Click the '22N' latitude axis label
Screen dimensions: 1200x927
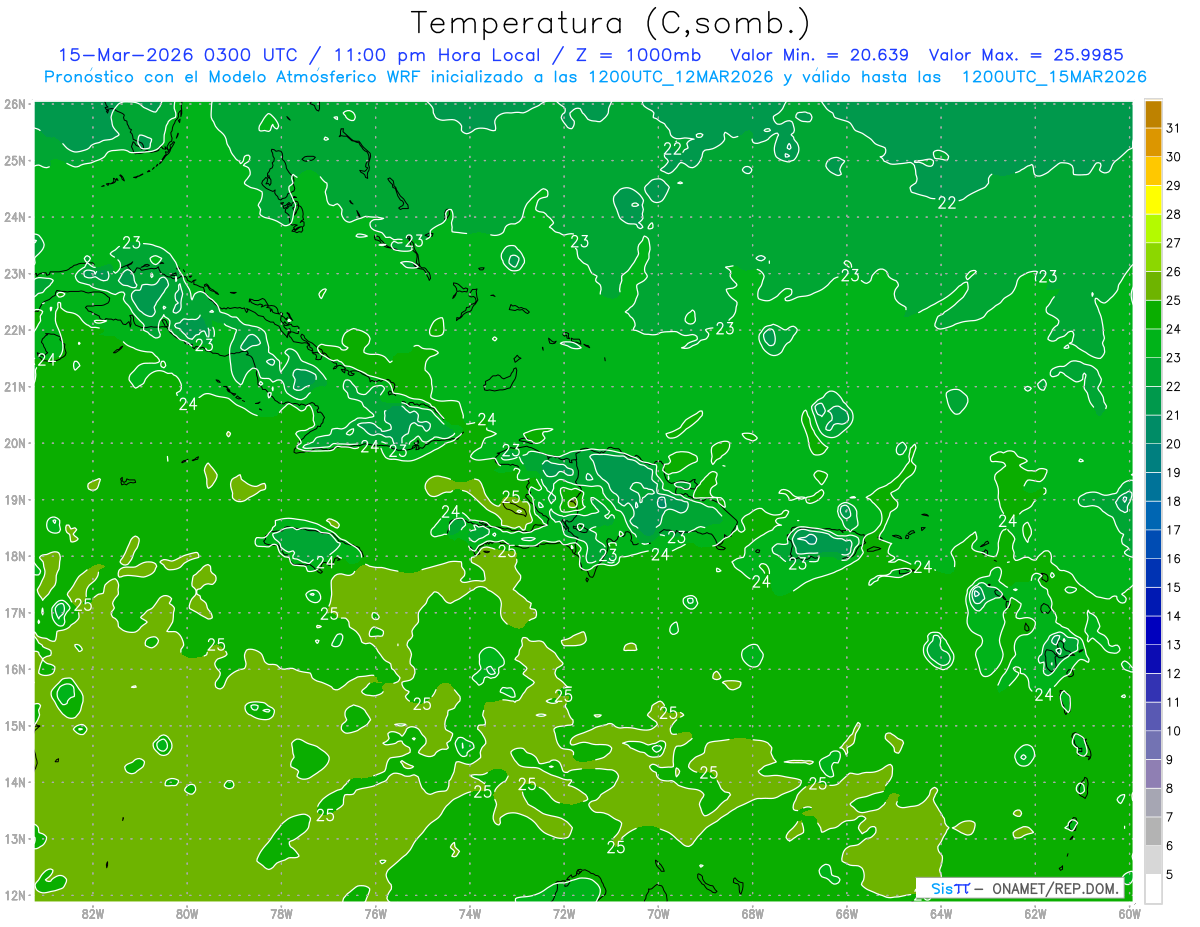pyautogui.click(x=15, y=330)
